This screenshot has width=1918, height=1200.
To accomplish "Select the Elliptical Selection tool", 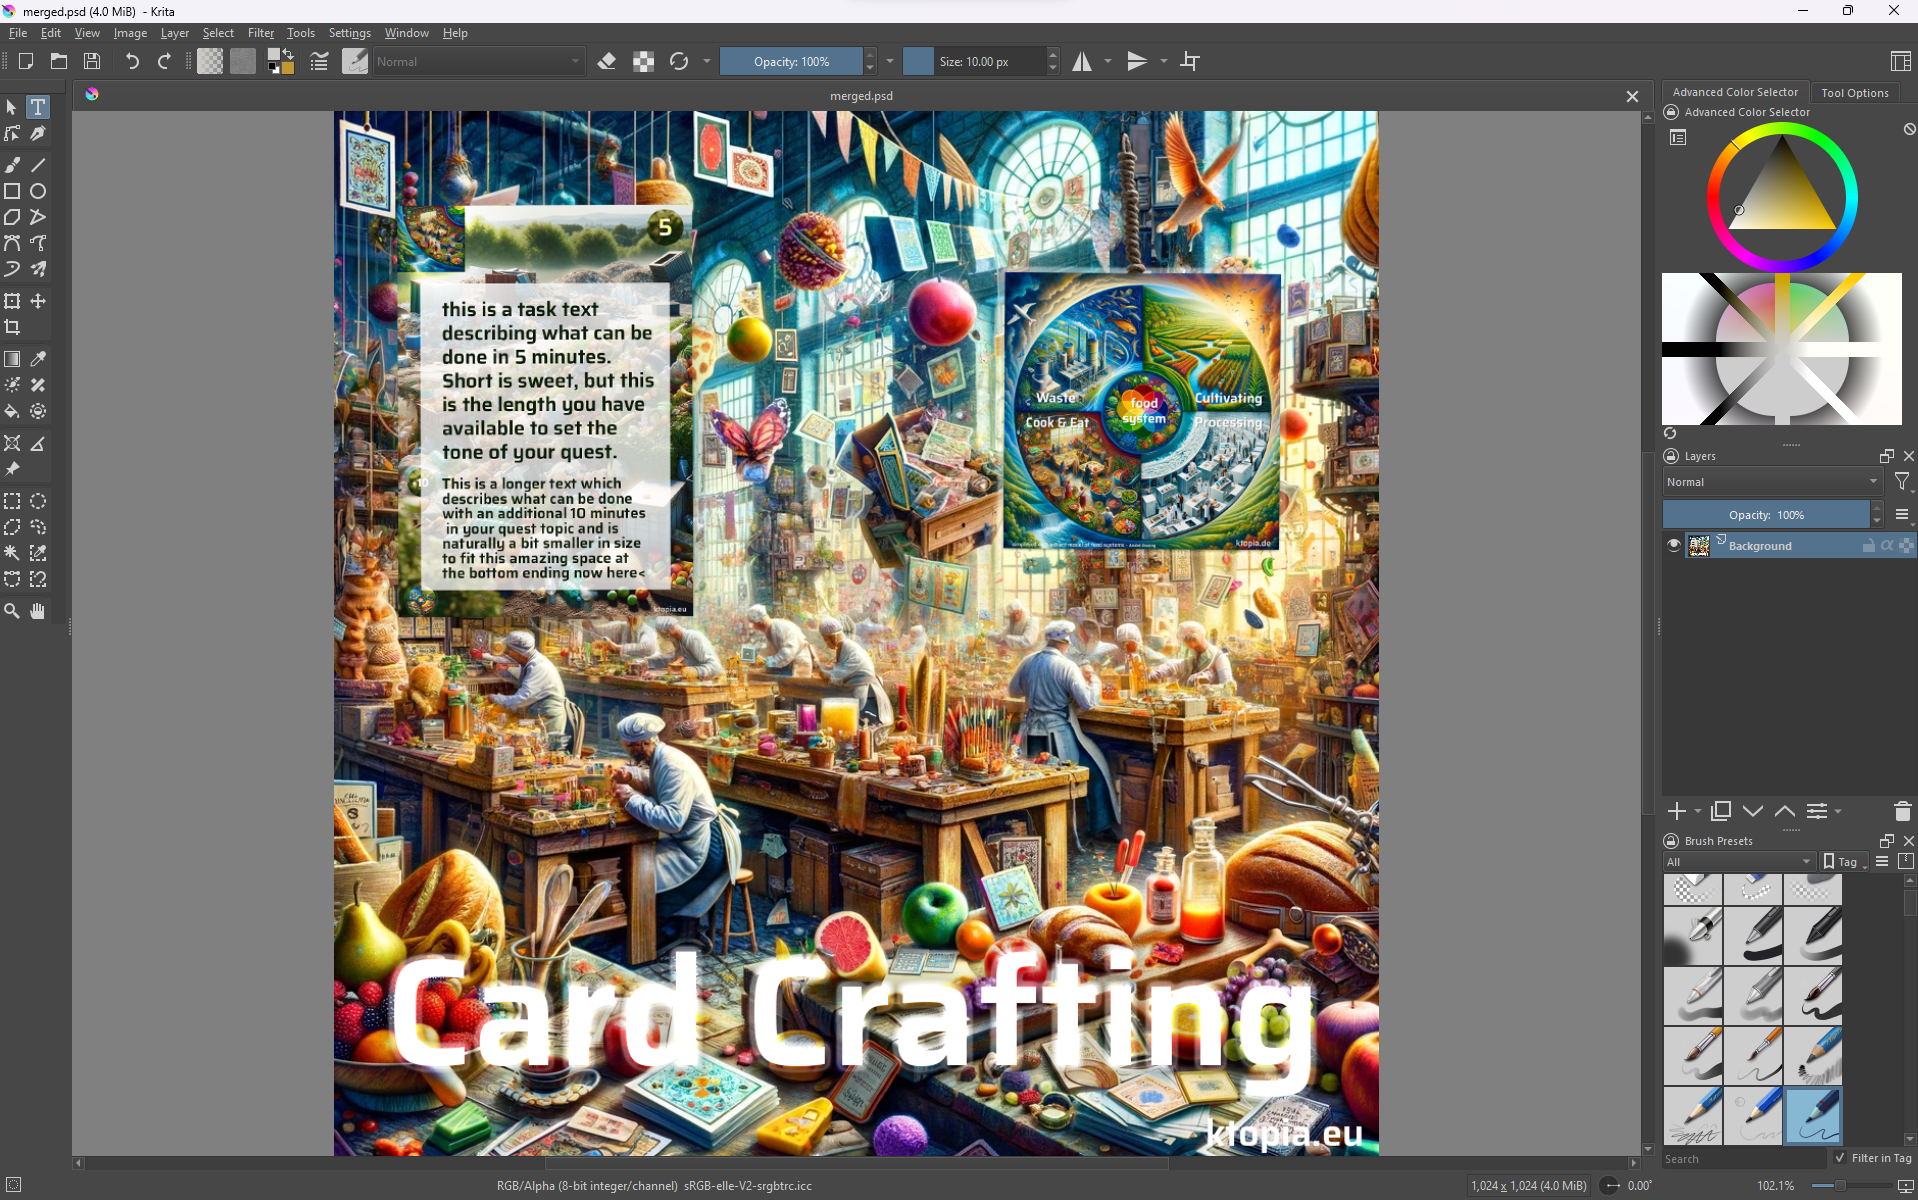I will point(38,501).
